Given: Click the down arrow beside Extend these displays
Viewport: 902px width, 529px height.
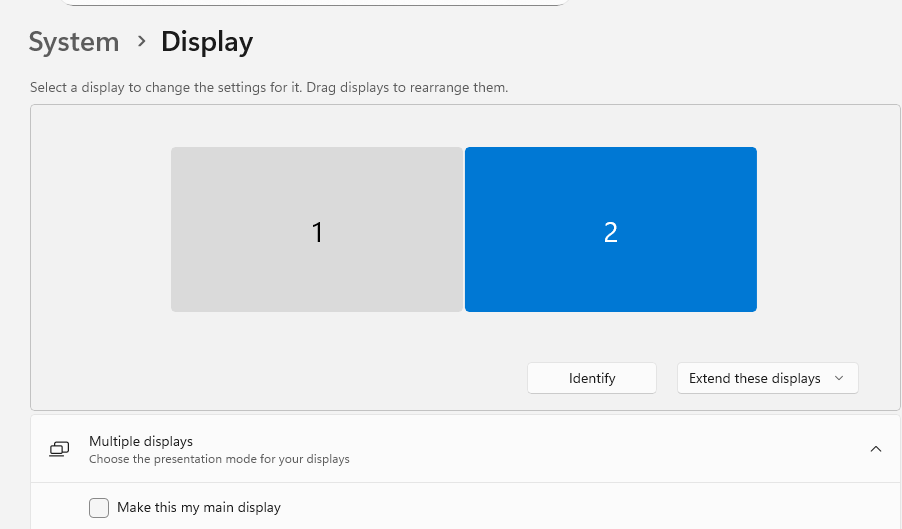Looking at the screenshot, I should click(x=839, y=378).
